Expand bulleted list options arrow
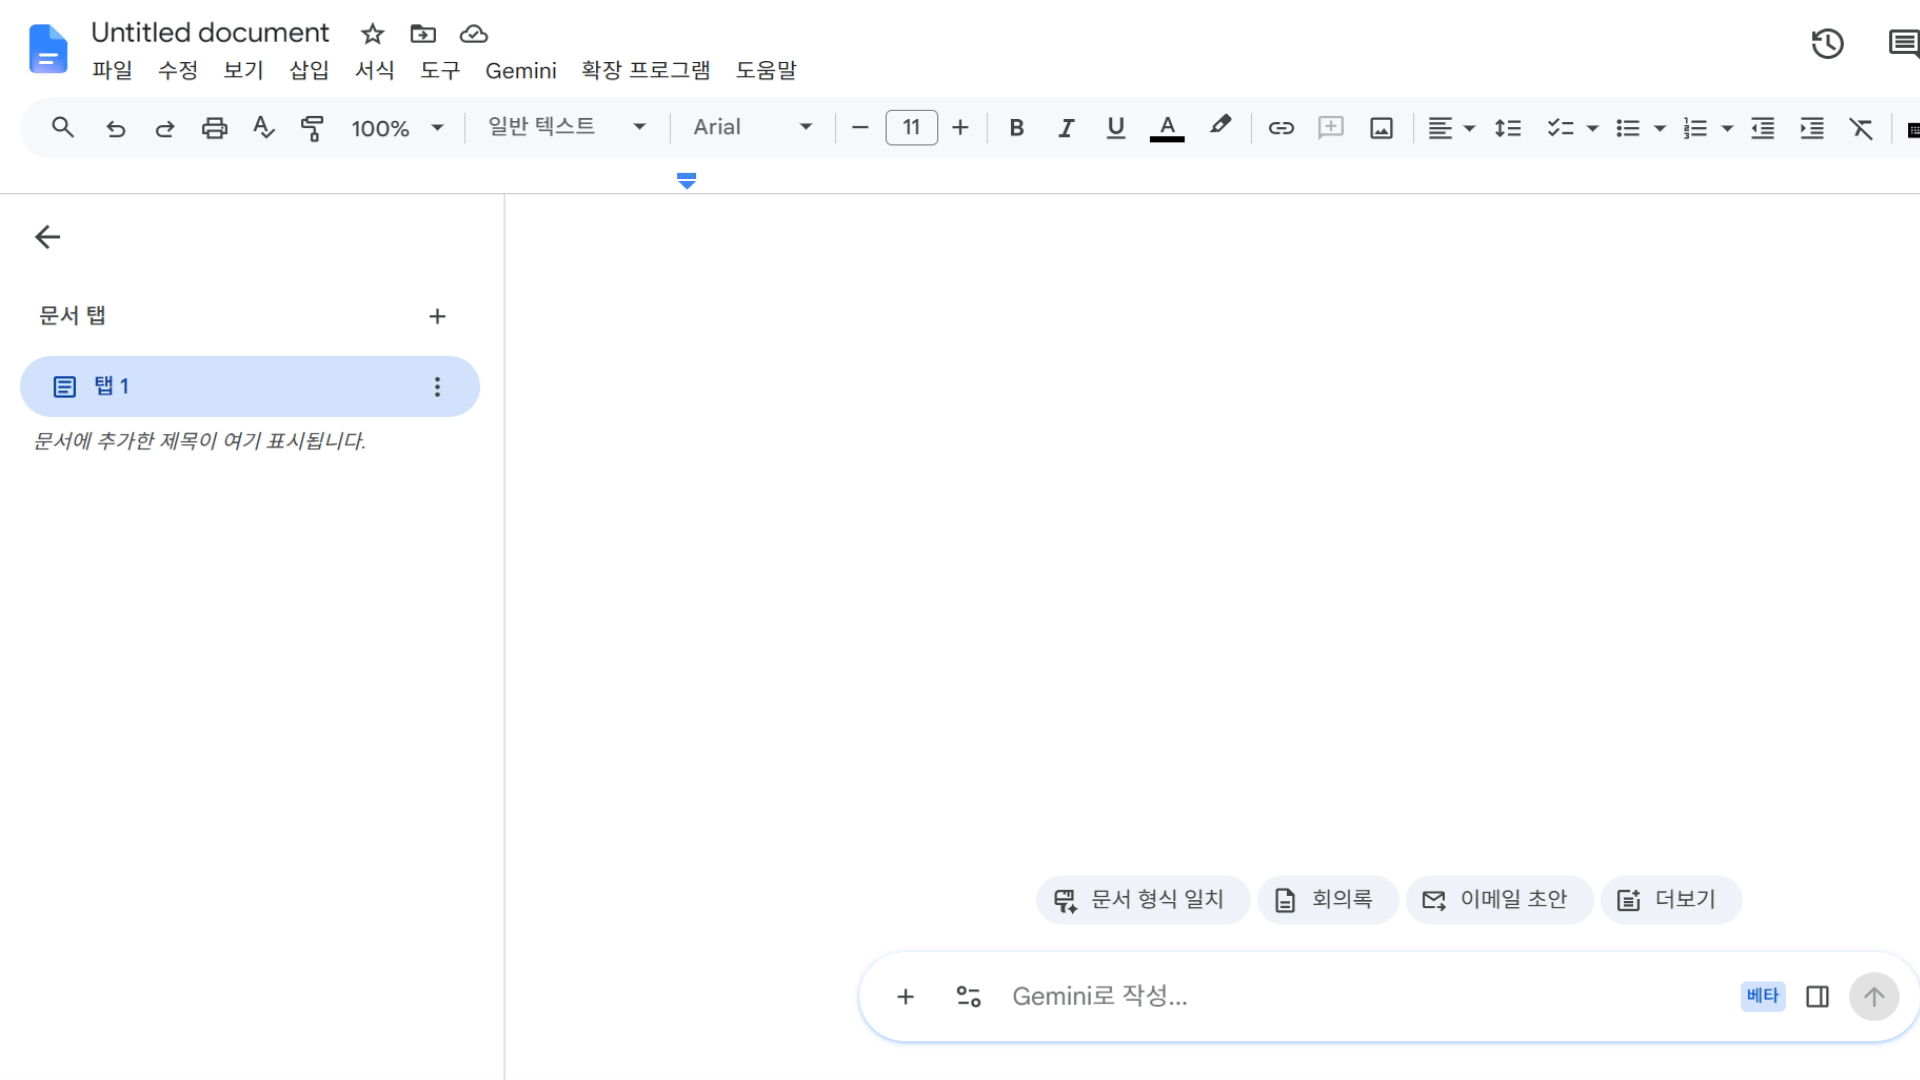The height and width of the screenshot is (1080, 1920). 1660,128
